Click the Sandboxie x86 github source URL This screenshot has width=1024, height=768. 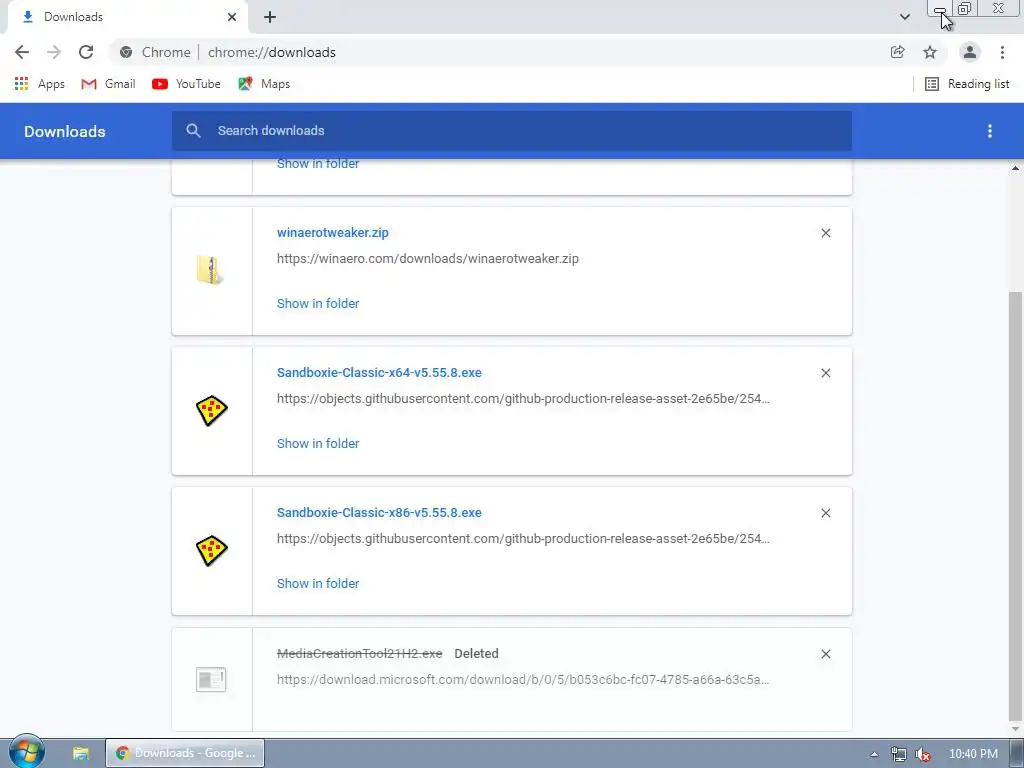[523, 539]
